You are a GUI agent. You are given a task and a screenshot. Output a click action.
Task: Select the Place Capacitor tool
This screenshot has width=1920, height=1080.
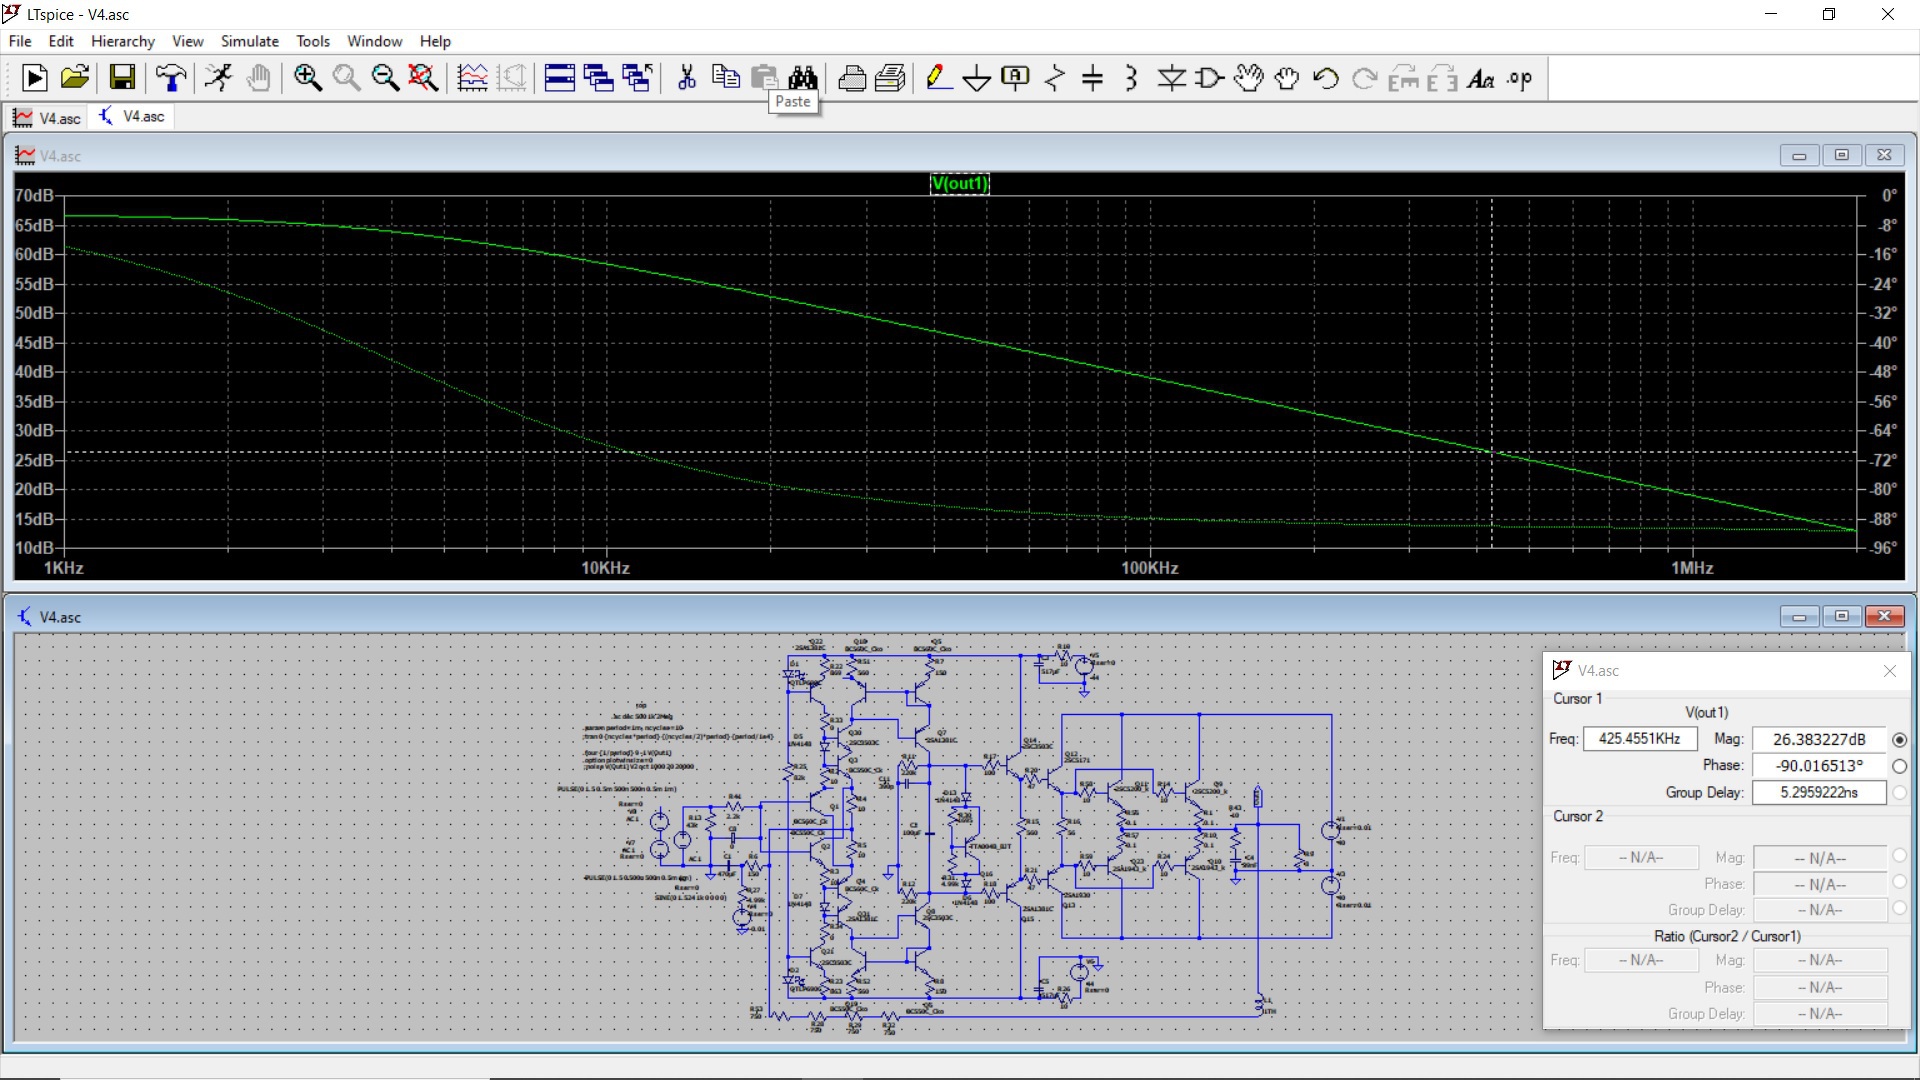[x=1092, y=78]
